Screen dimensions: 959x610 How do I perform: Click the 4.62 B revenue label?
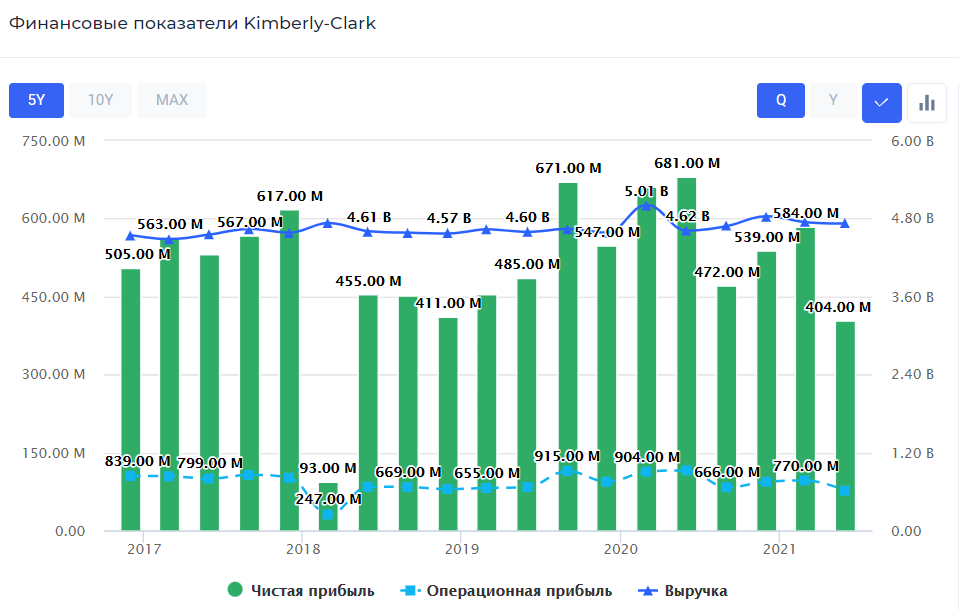pos(687,216)
